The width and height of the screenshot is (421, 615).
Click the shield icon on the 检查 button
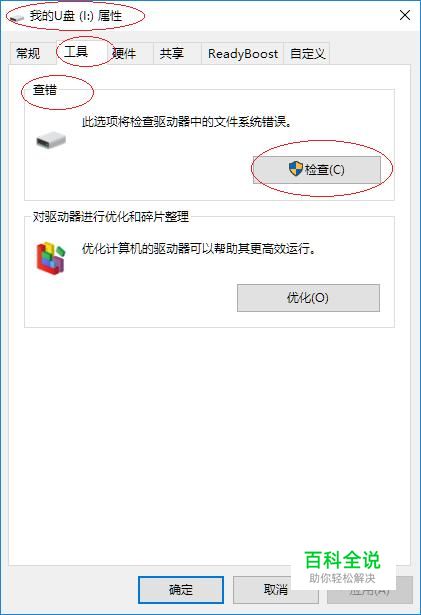295,169
